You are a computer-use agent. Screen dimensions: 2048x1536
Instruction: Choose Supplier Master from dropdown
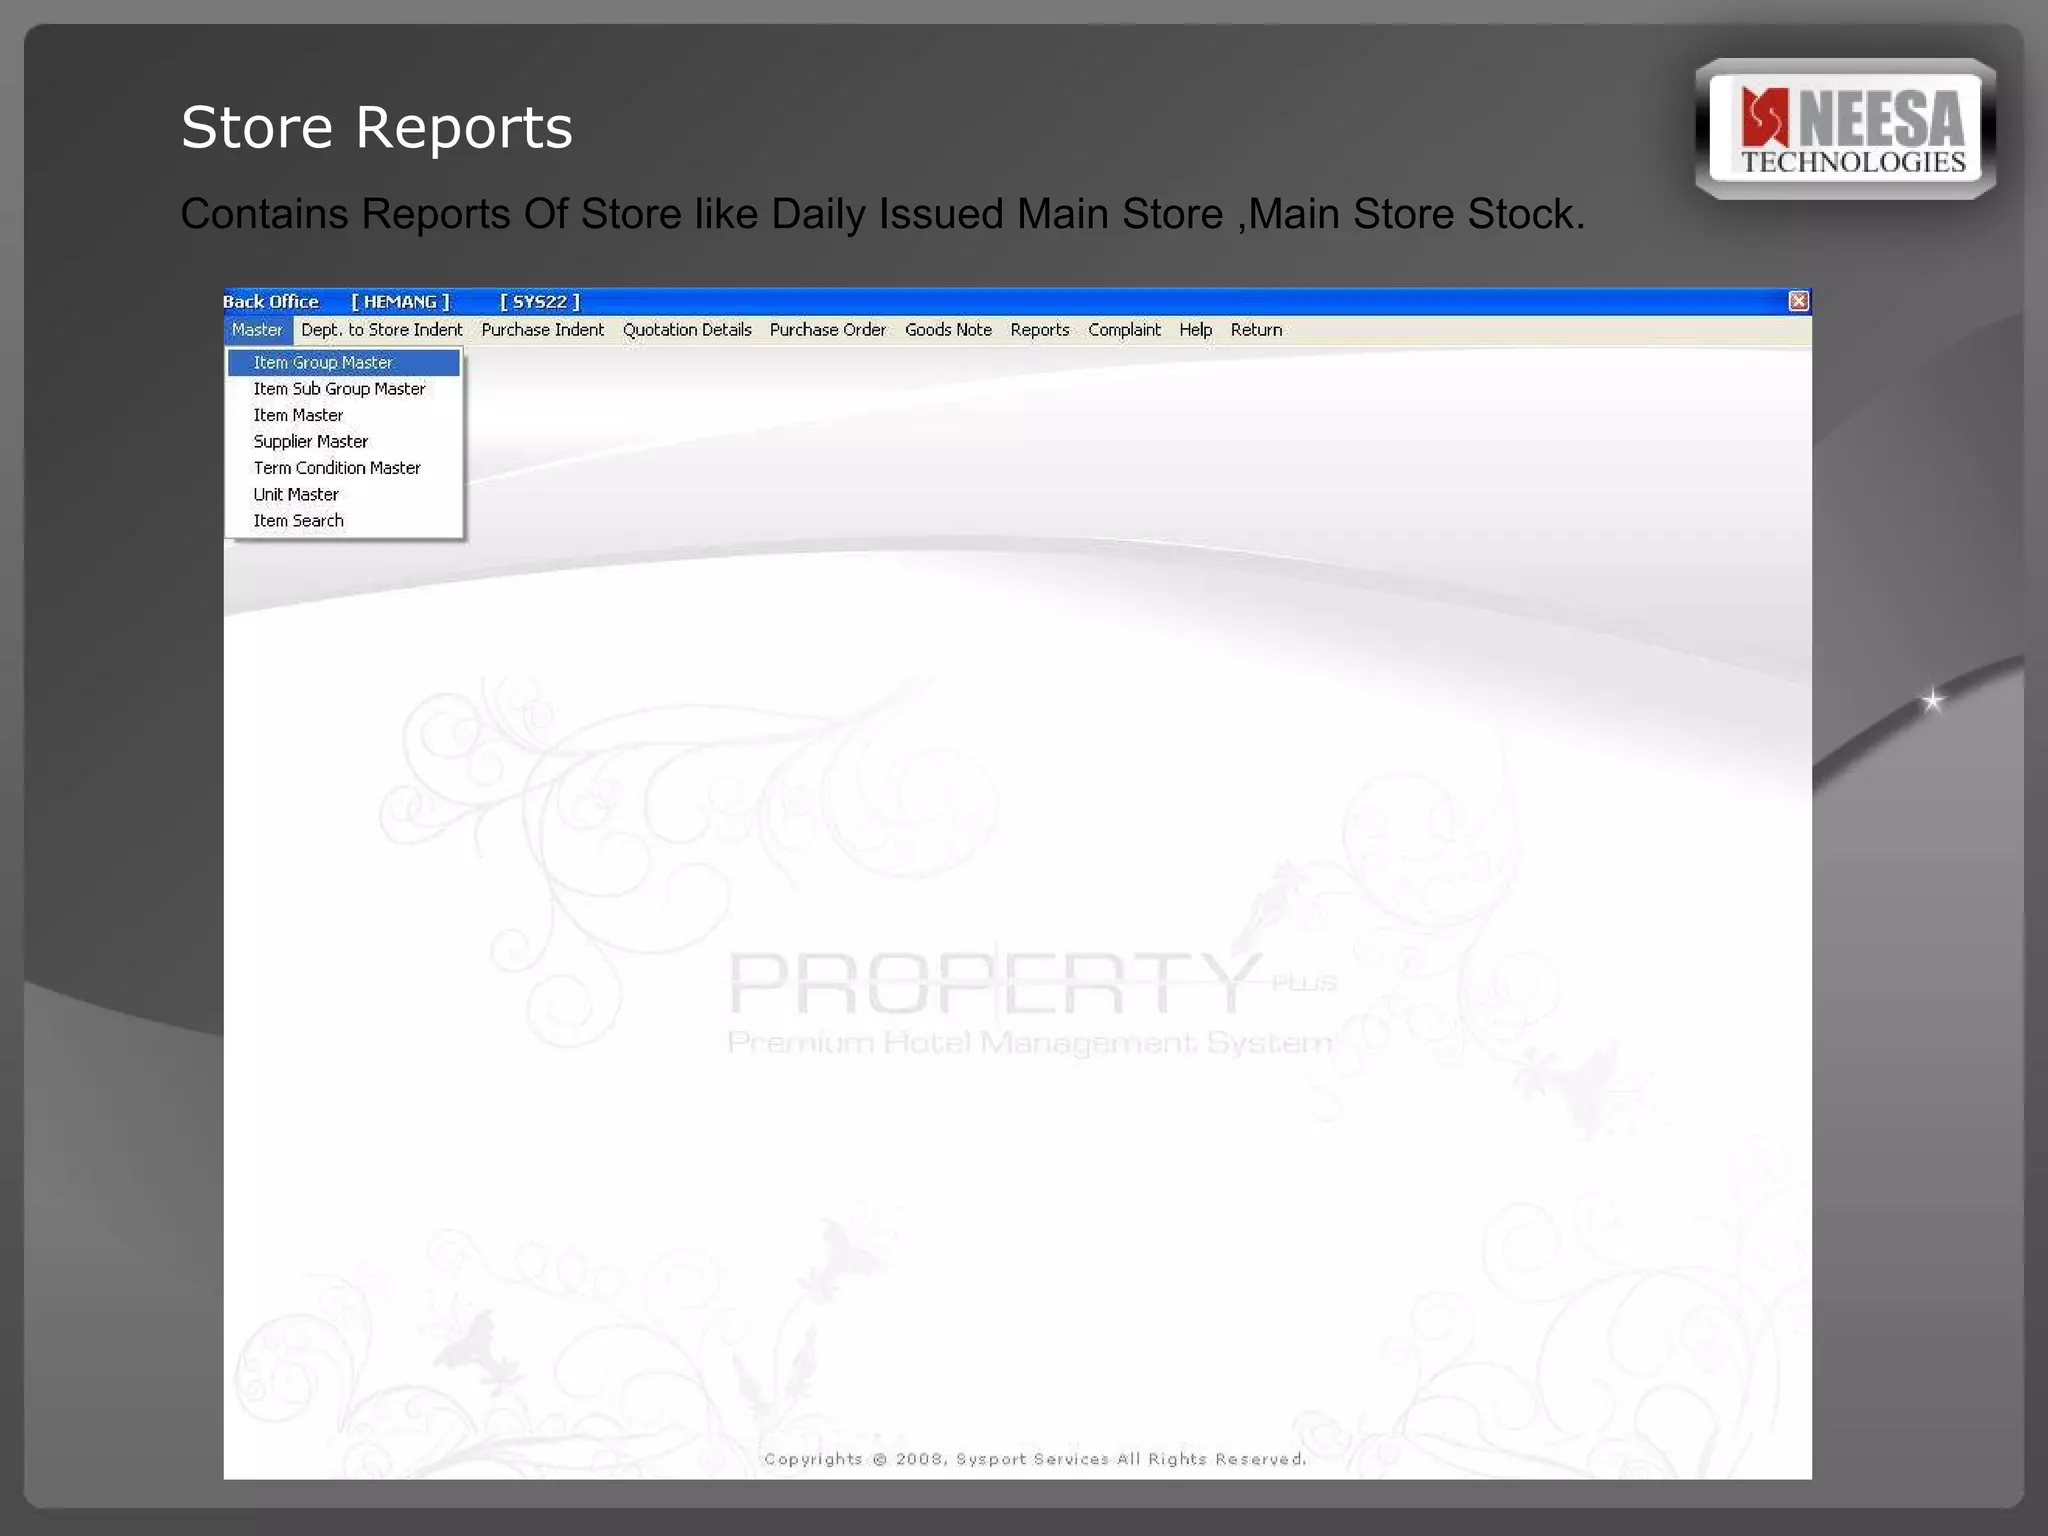(x=344, y=442)
